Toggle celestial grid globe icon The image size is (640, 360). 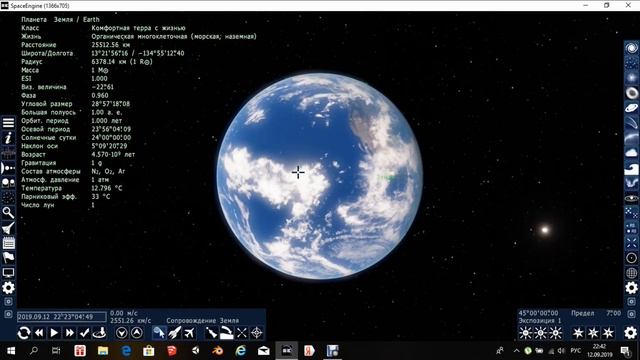[631, 273]
